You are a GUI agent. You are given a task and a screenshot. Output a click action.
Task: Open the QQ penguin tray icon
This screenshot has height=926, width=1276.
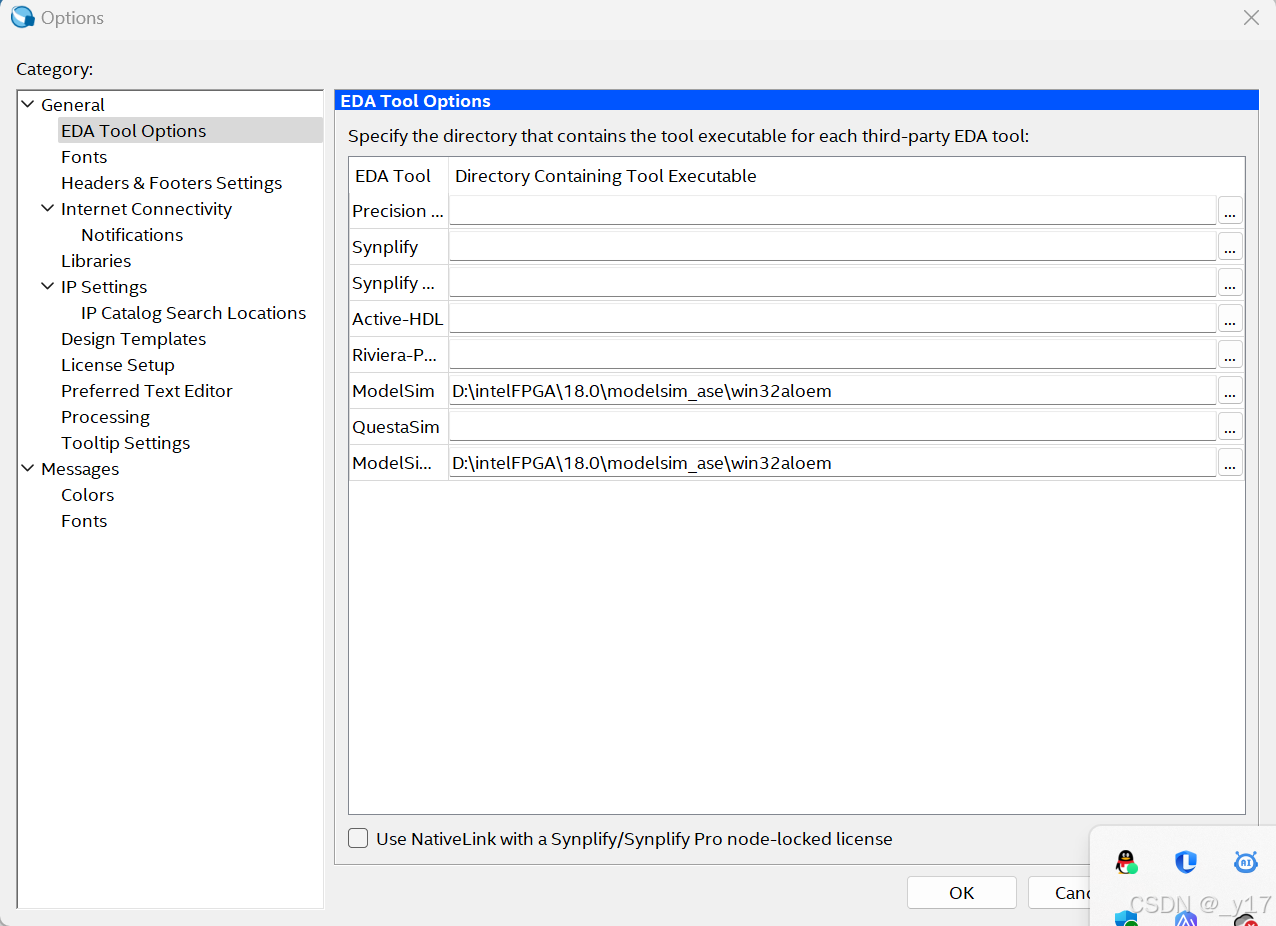[1126, 861]
